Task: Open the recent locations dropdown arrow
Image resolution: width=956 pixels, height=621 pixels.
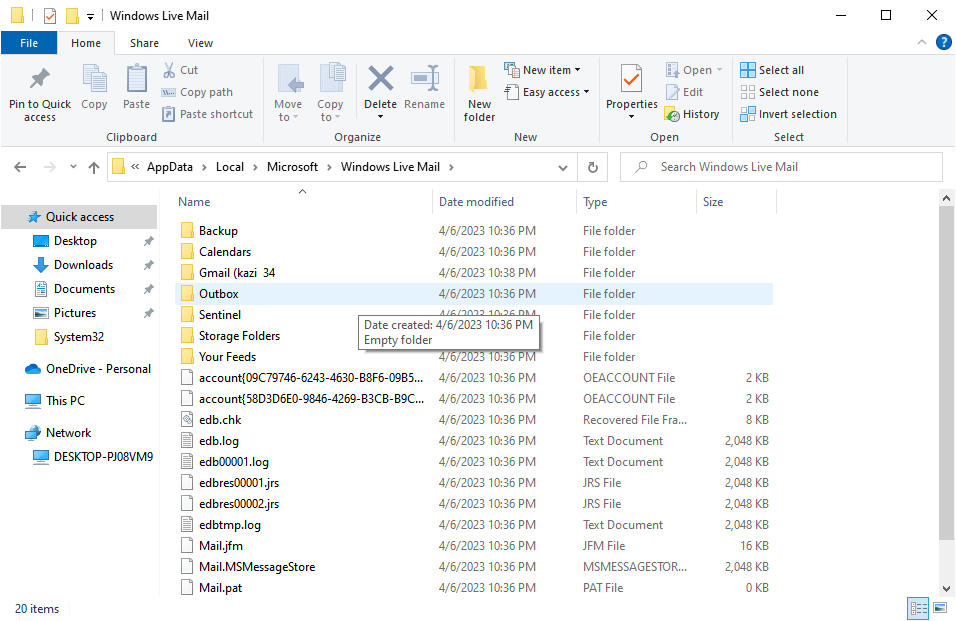Action: [x=73, y=166]
